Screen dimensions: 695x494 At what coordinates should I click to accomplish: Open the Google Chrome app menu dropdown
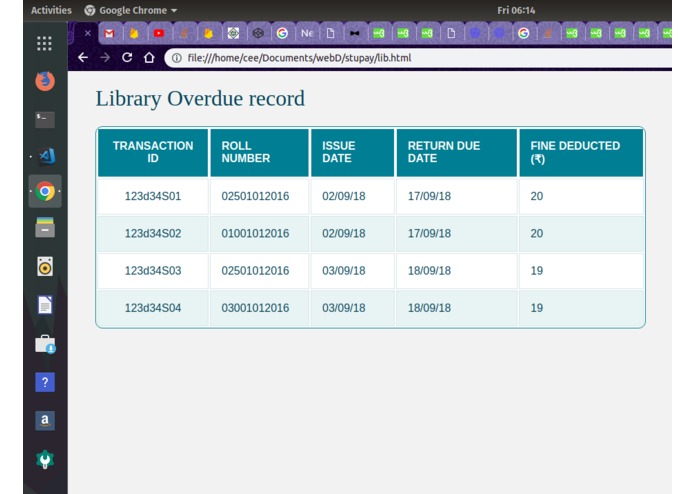click(x=131, y=10)
